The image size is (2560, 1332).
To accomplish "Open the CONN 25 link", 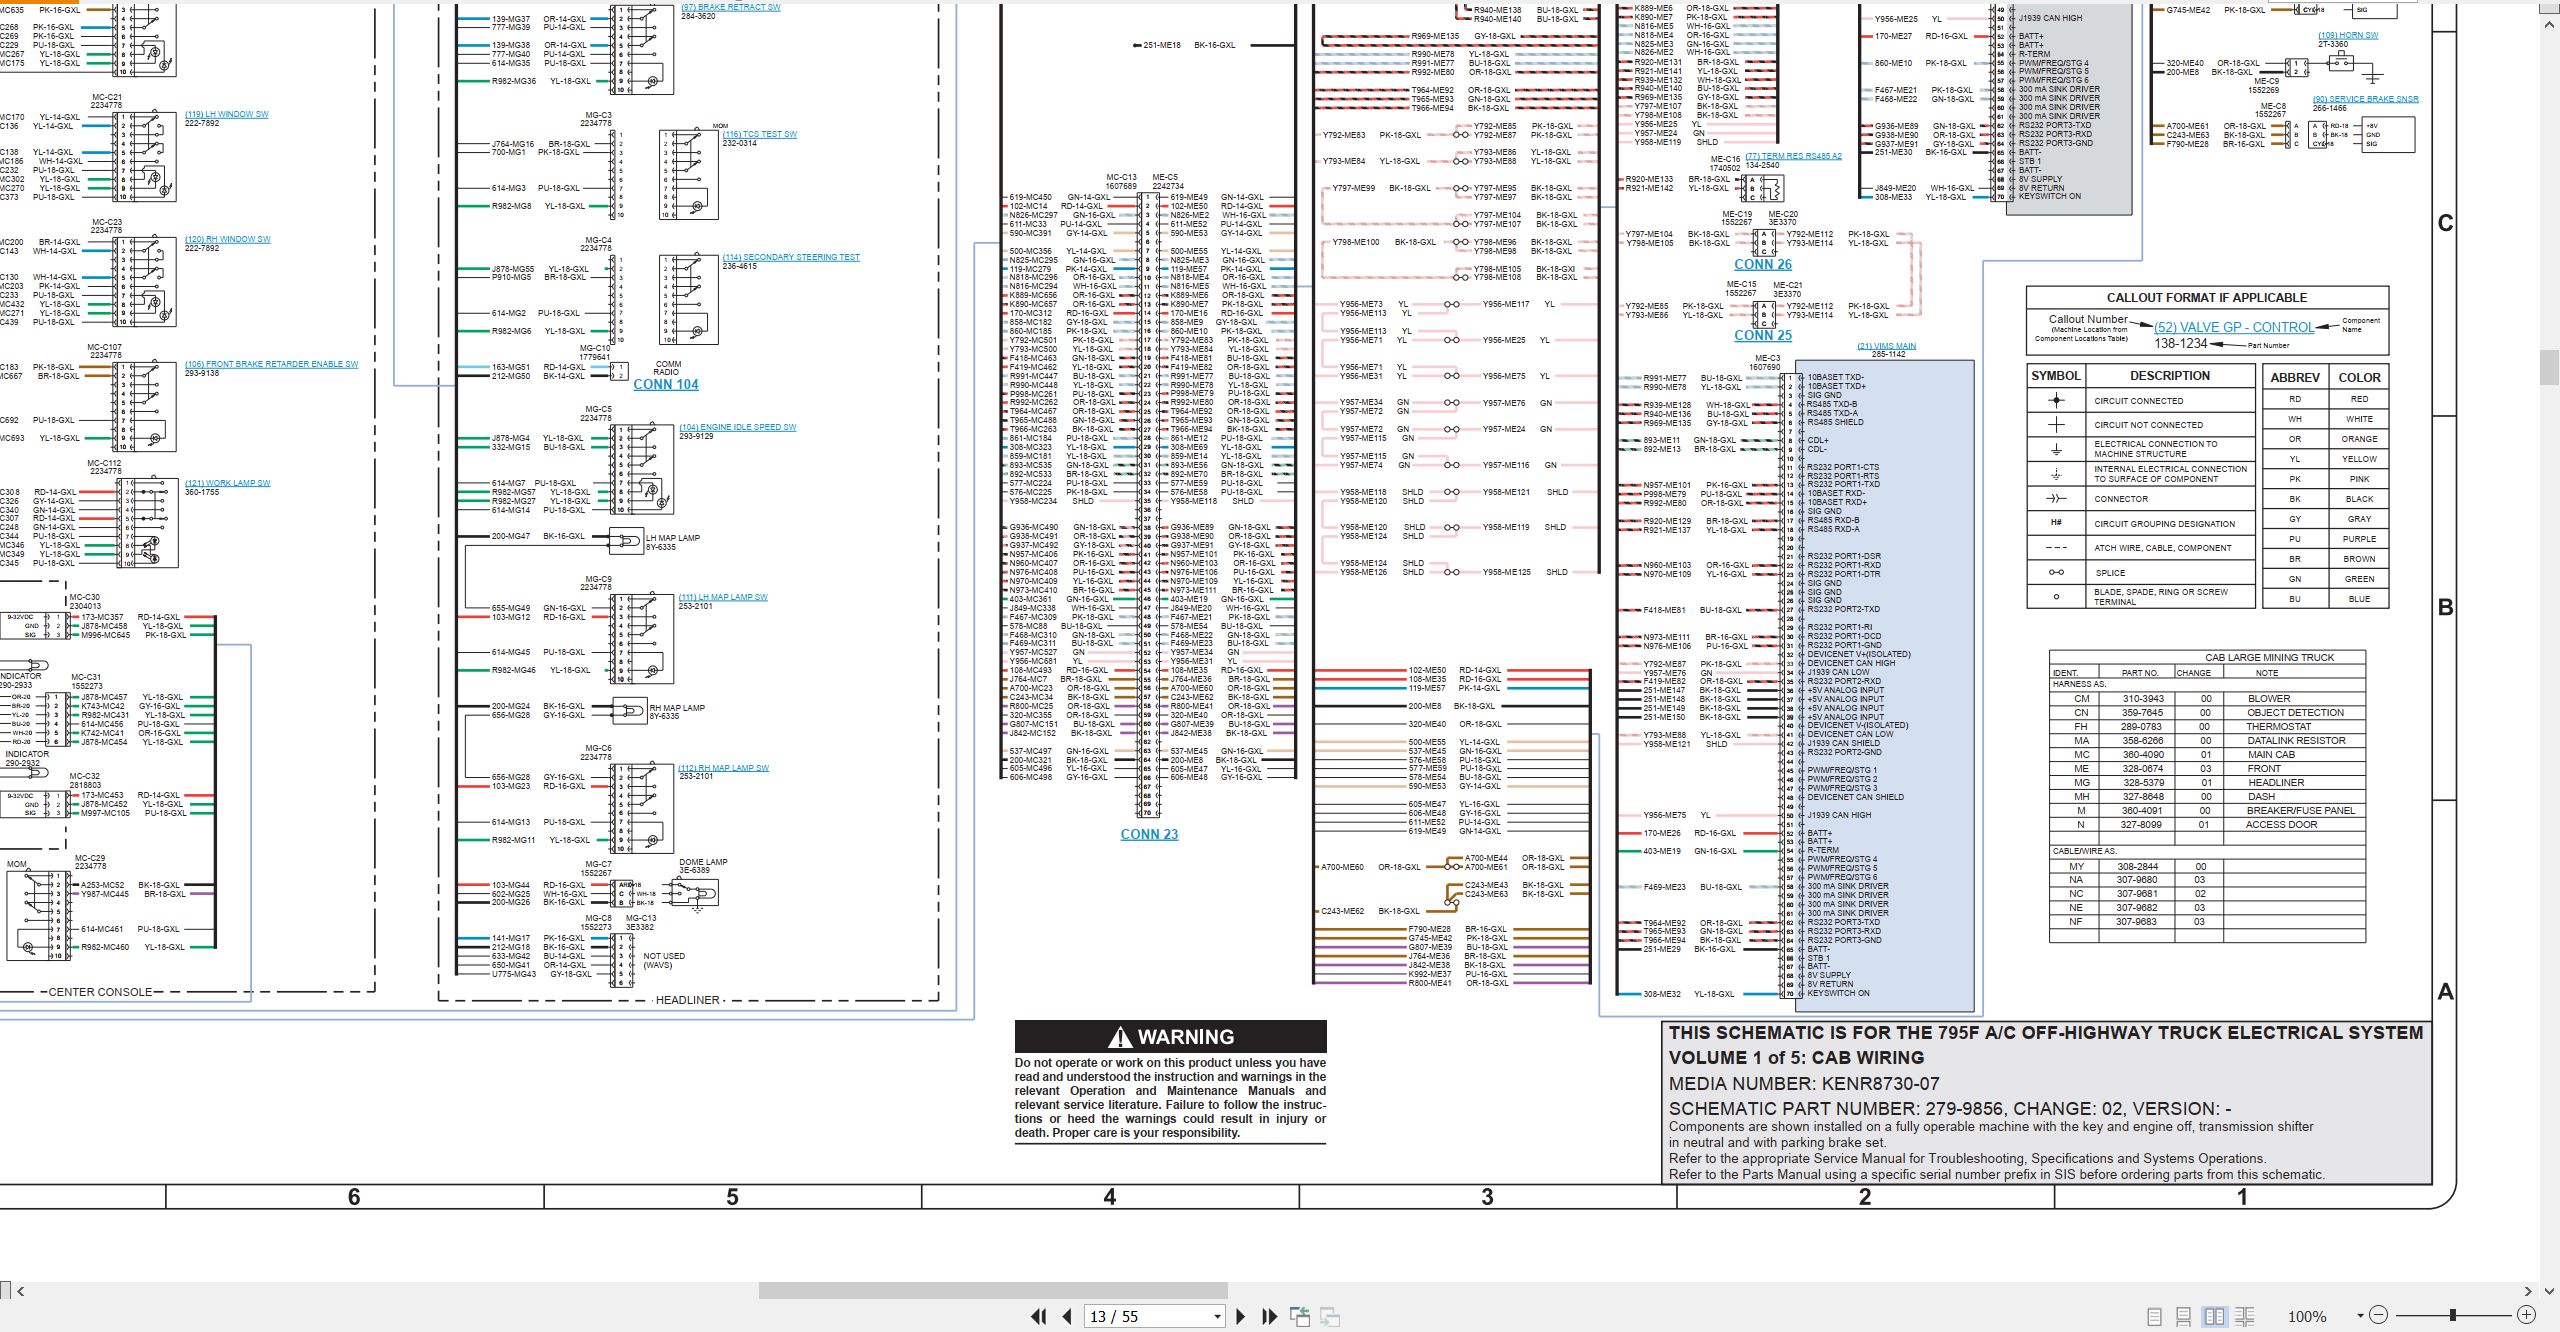I will (1763, 335).
